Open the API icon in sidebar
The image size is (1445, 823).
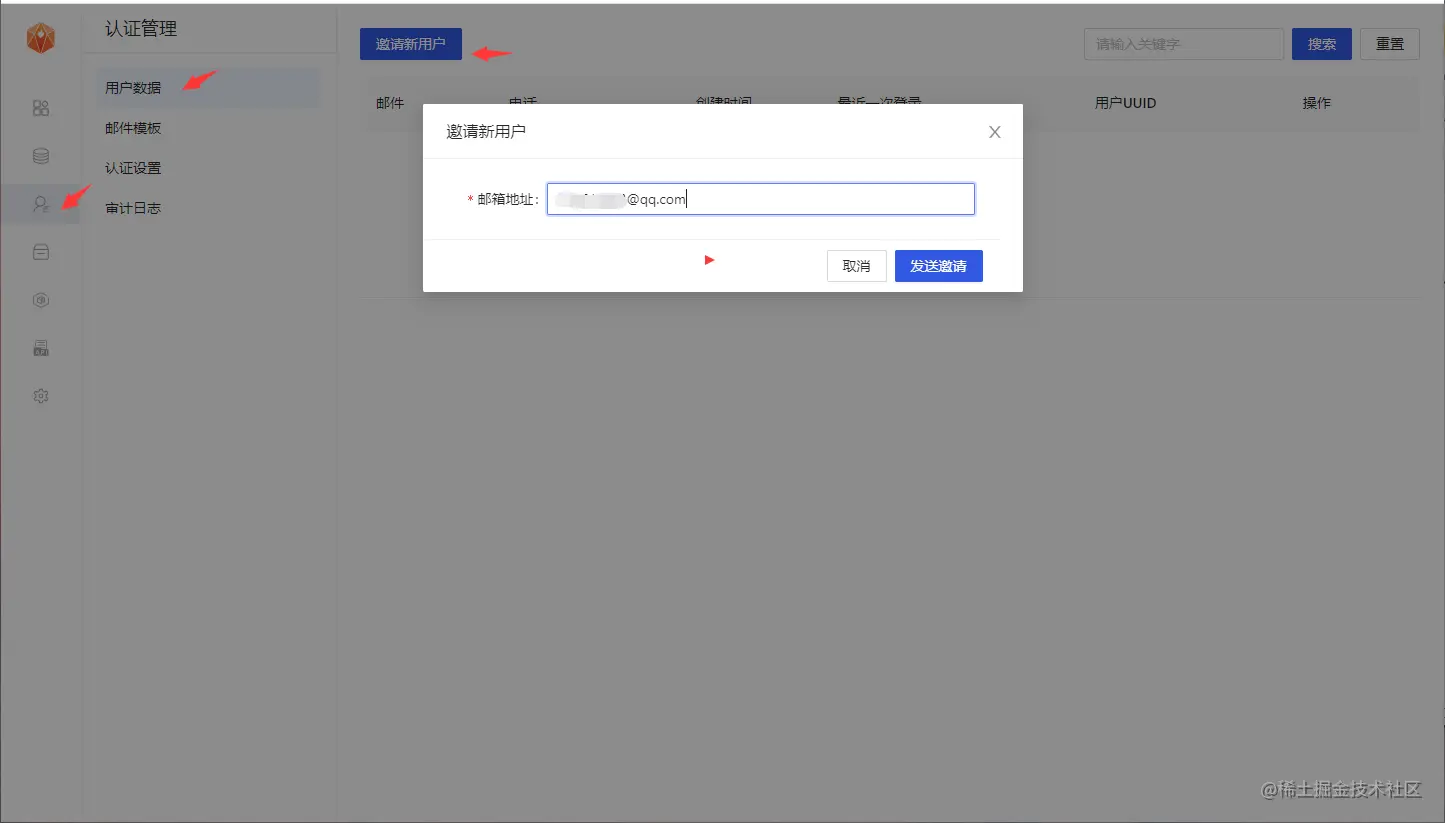(41, 348)
